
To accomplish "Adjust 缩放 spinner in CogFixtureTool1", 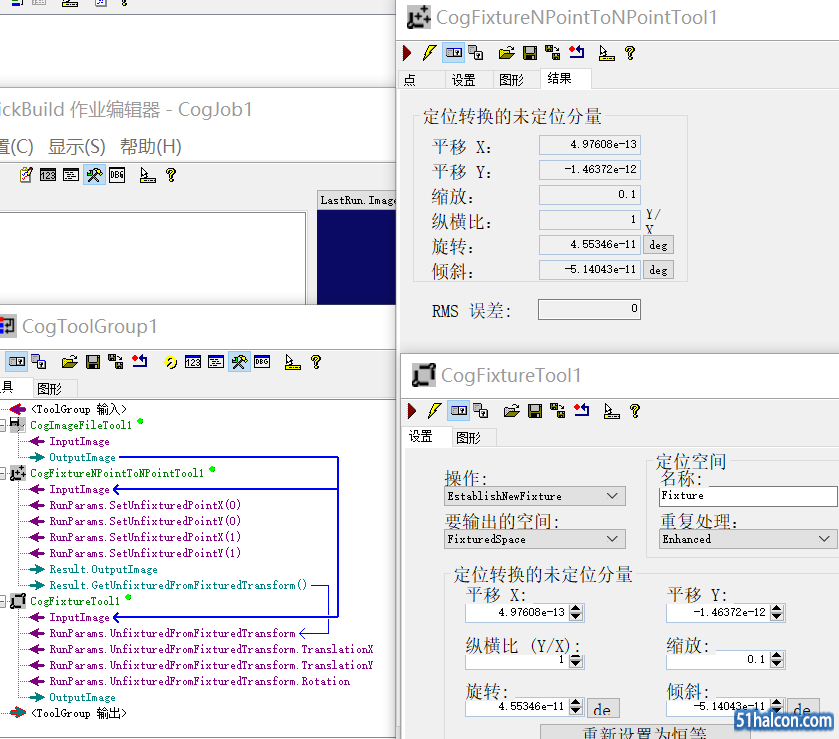I will 777,659.
